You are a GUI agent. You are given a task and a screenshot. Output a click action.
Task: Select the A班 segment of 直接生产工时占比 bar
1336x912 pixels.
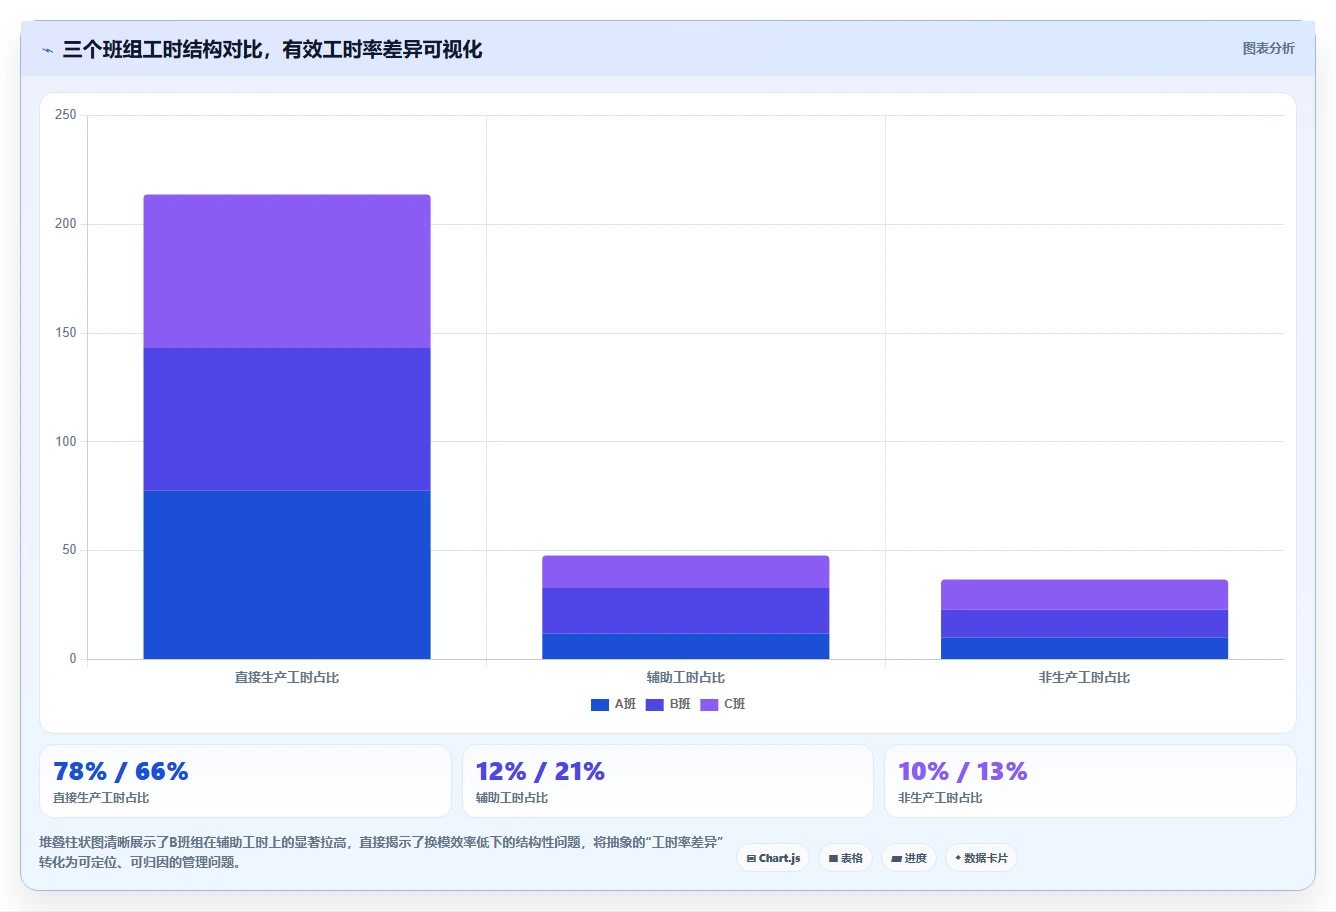(287, 574)
